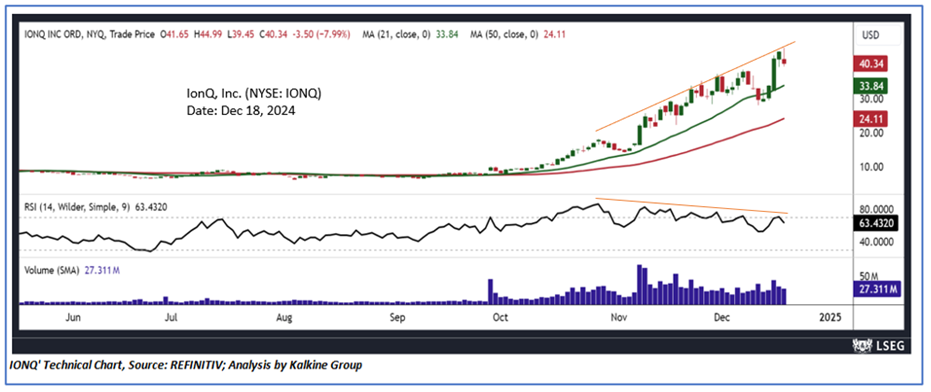
Task: Click the Dec label on time axis
Action: coord(722,318)
